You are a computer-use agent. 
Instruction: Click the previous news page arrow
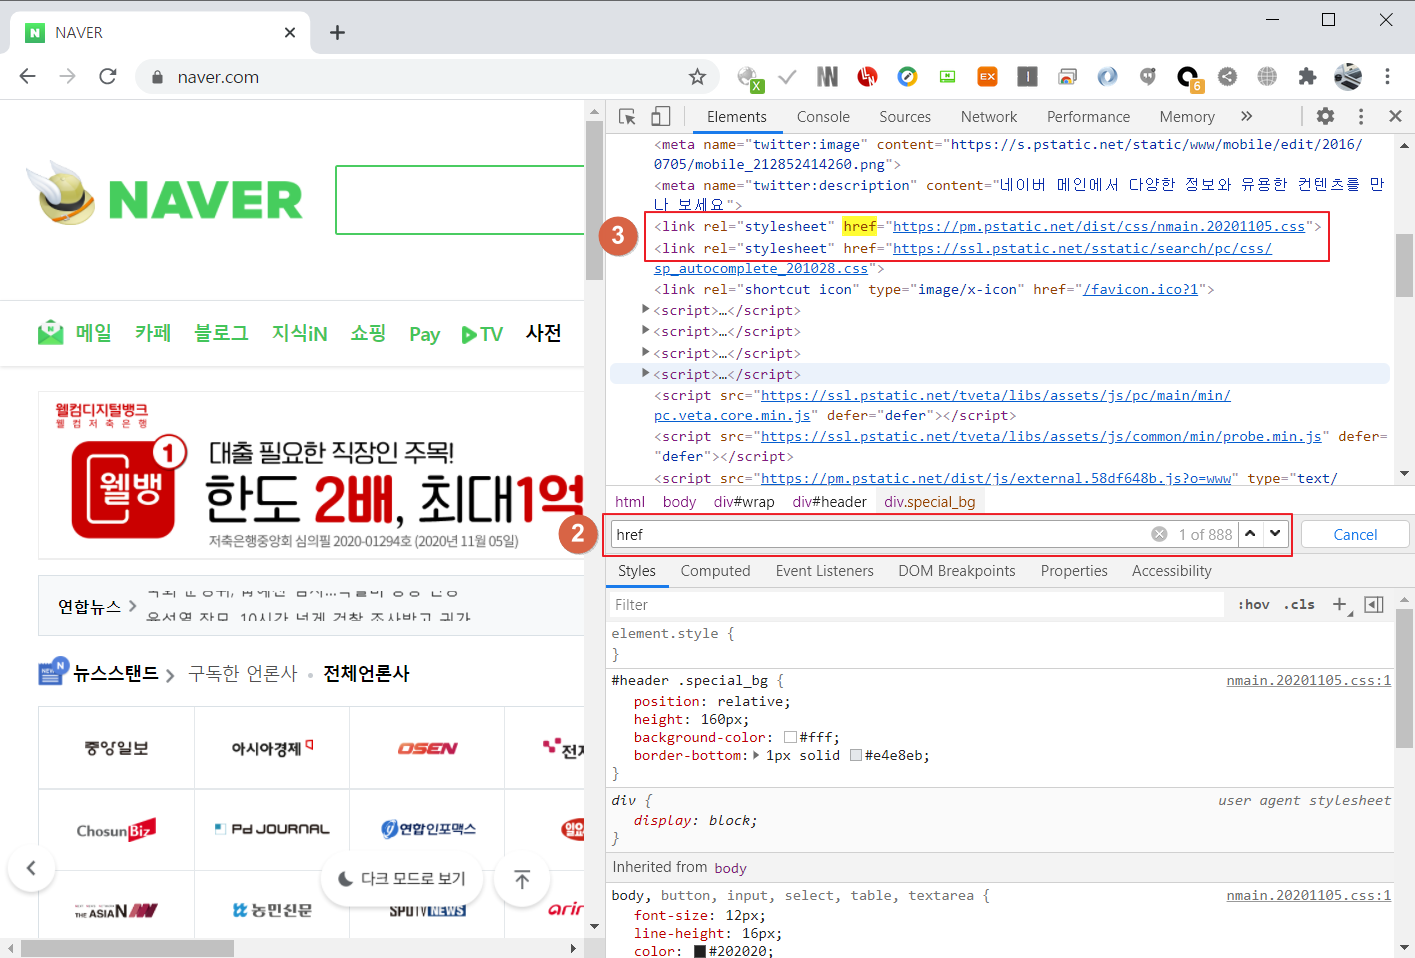click(x=31, y=868)
